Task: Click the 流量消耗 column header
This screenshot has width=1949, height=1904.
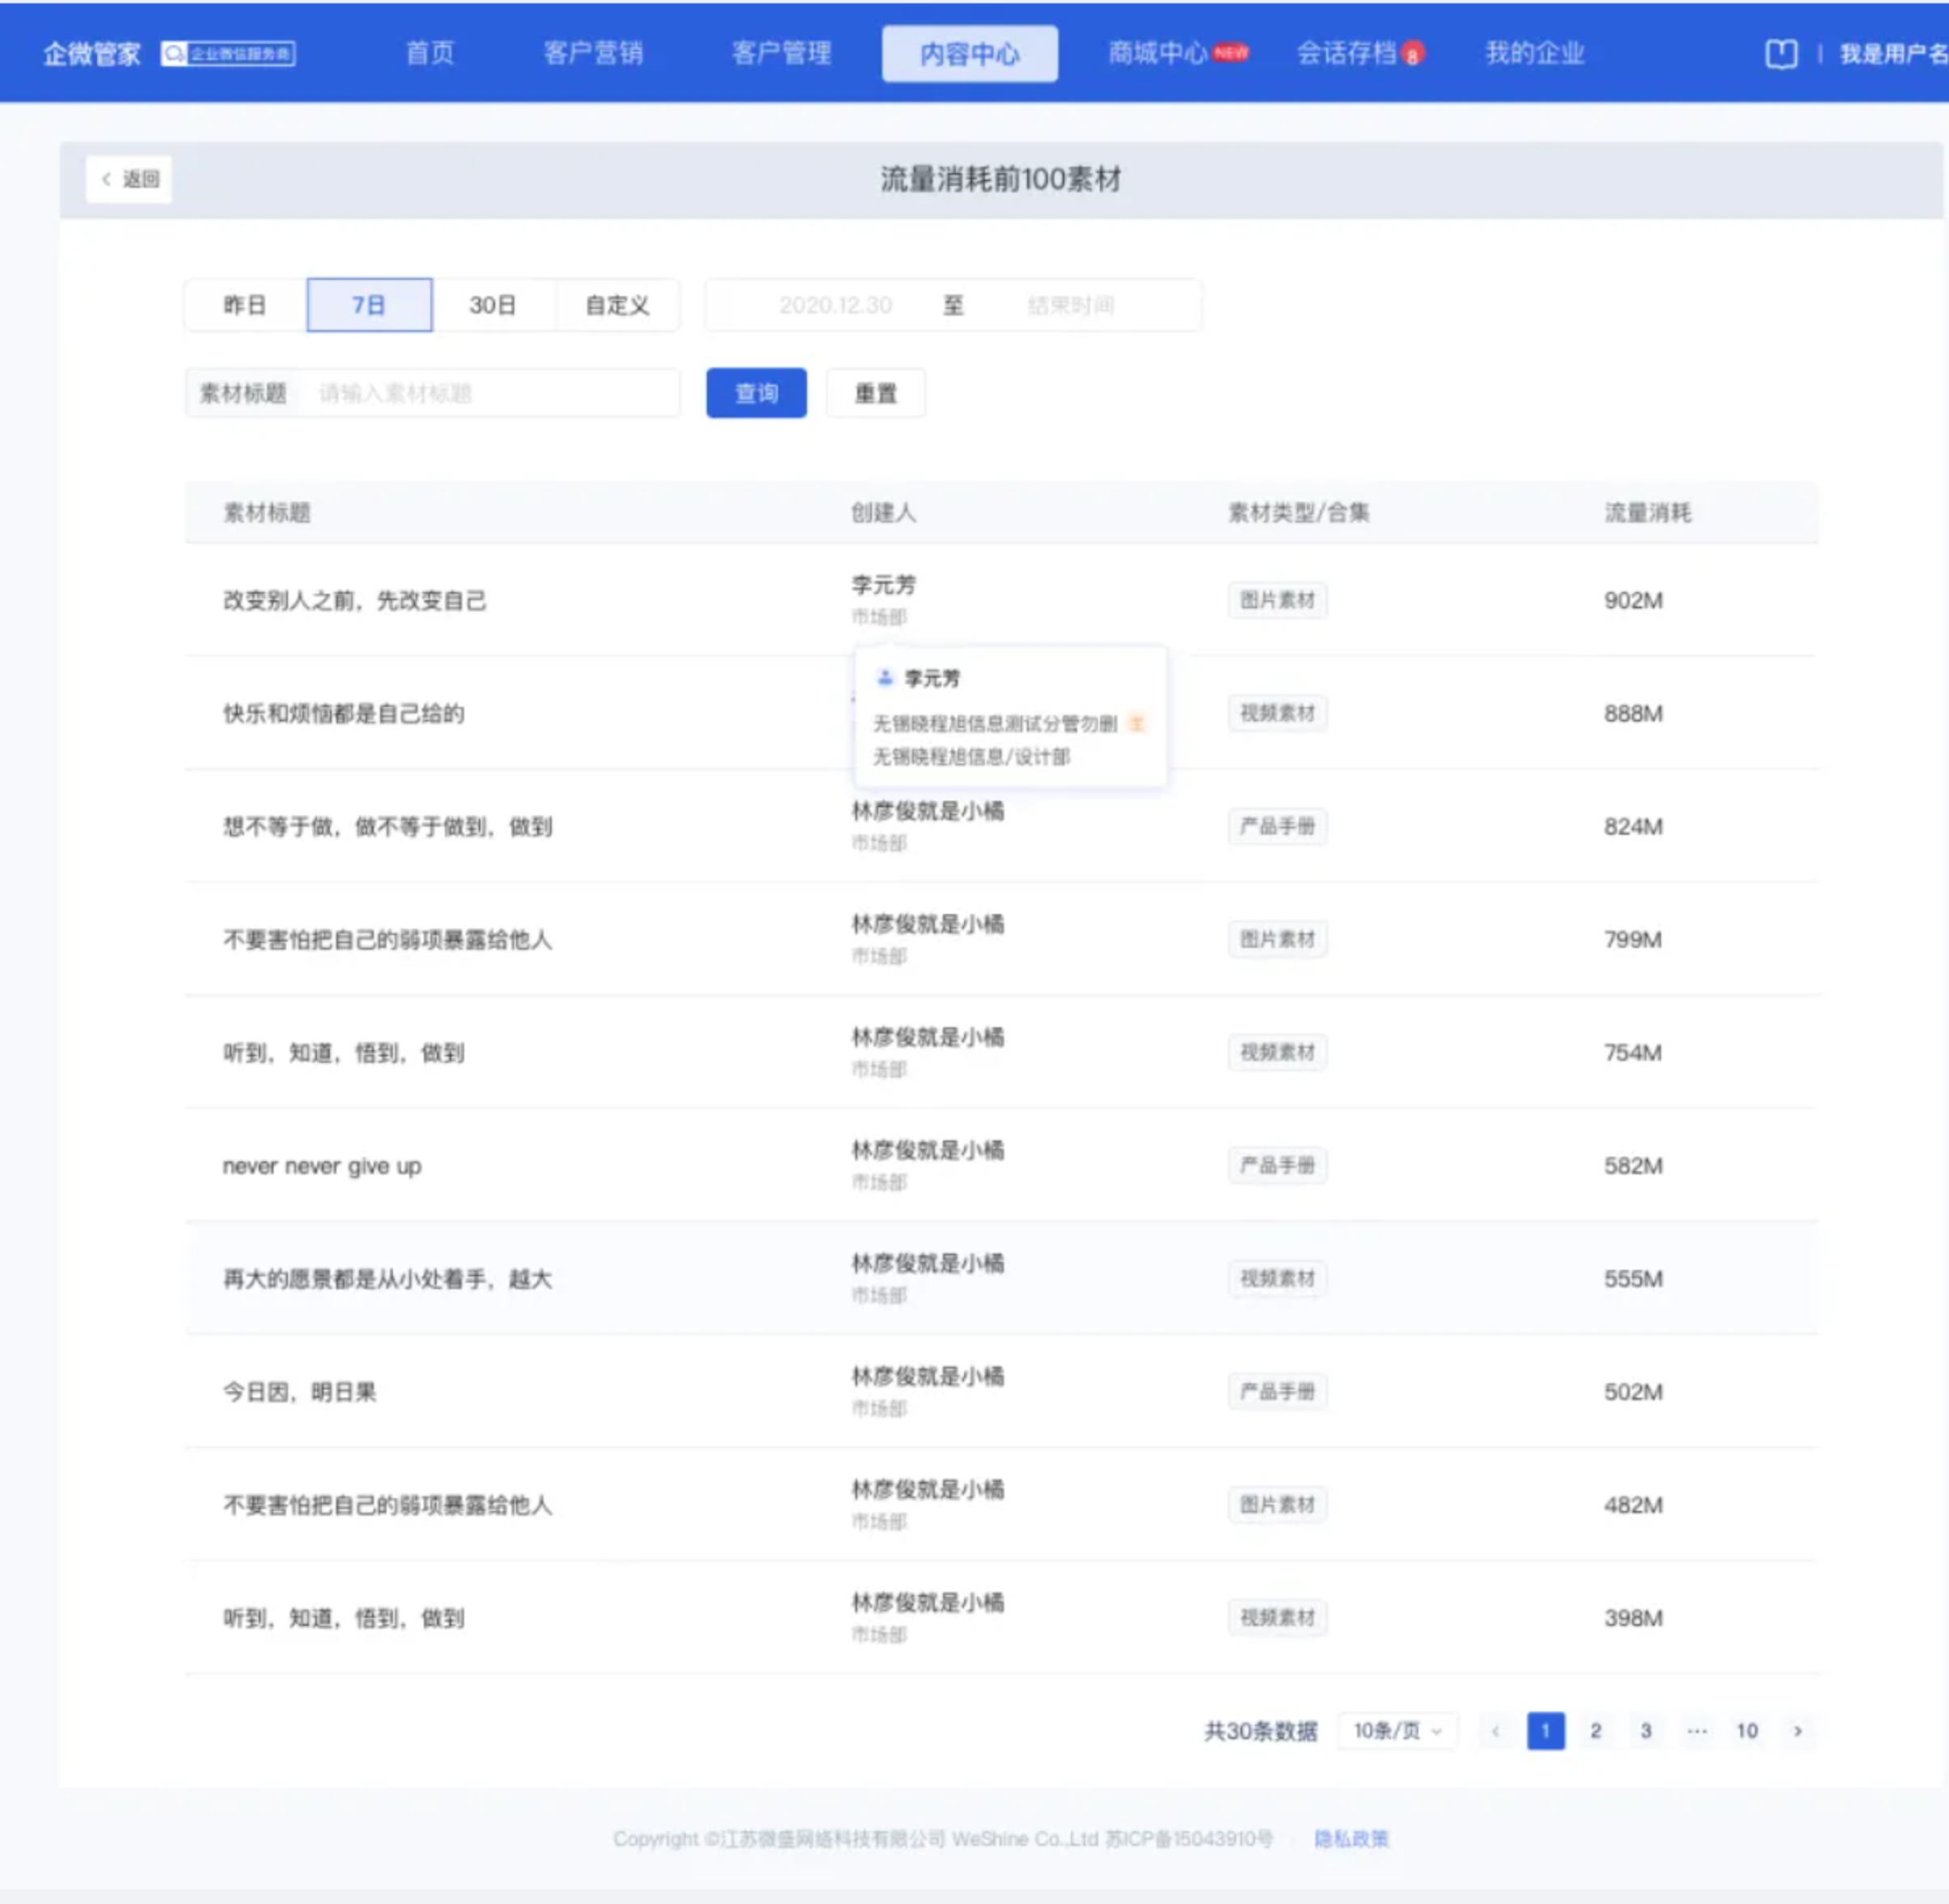Action: (1647, 513)
